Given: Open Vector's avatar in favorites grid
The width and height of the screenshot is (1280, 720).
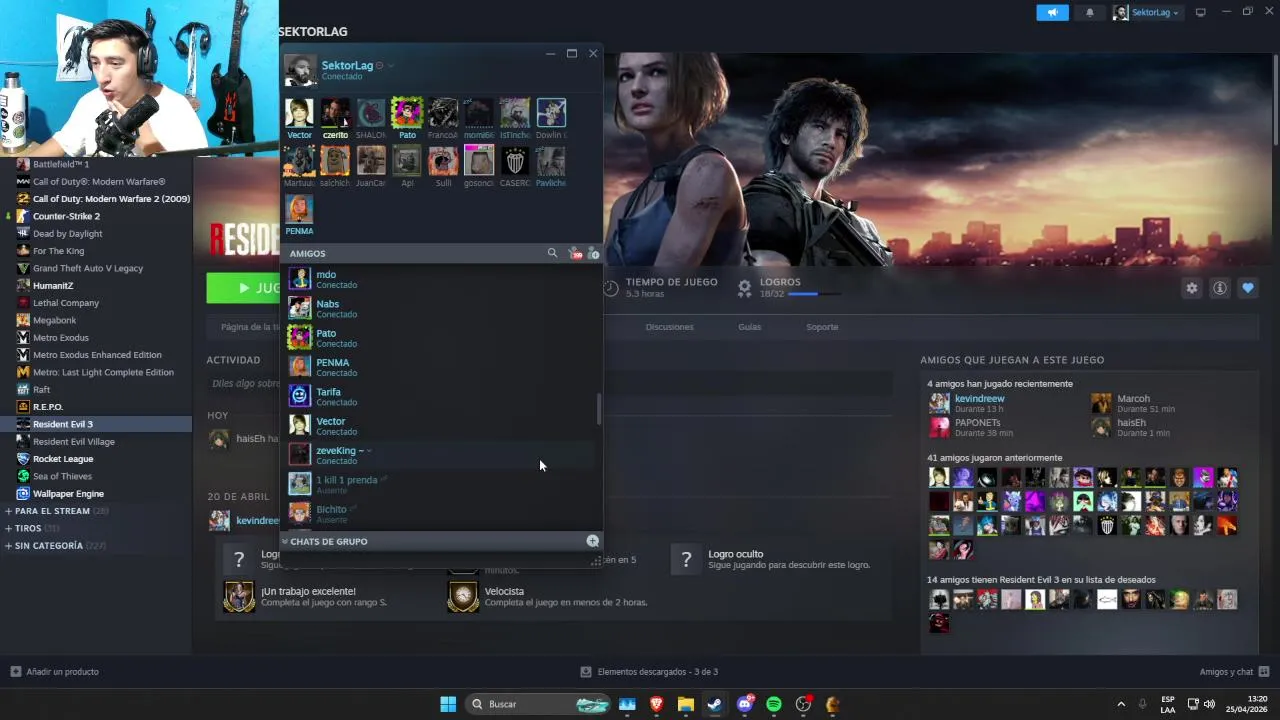Looking at the screenshot, I should coord(299,112).
